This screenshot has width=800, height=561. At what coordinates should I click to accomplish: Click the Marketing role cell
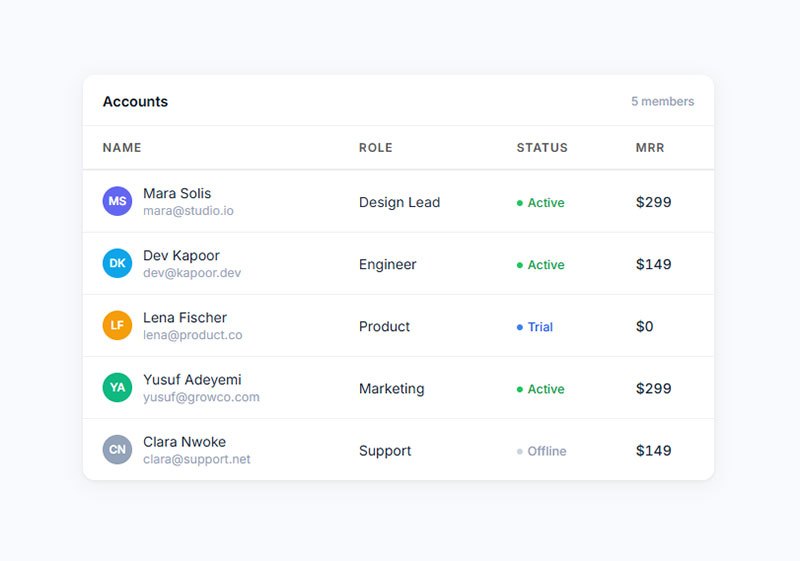coord(391,389)
